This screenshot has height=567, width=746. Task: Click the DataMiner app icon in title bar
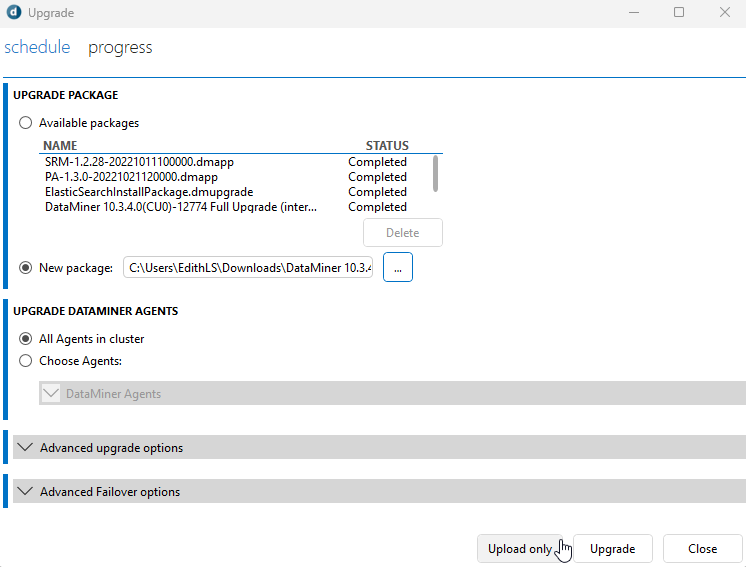[13, 13]
